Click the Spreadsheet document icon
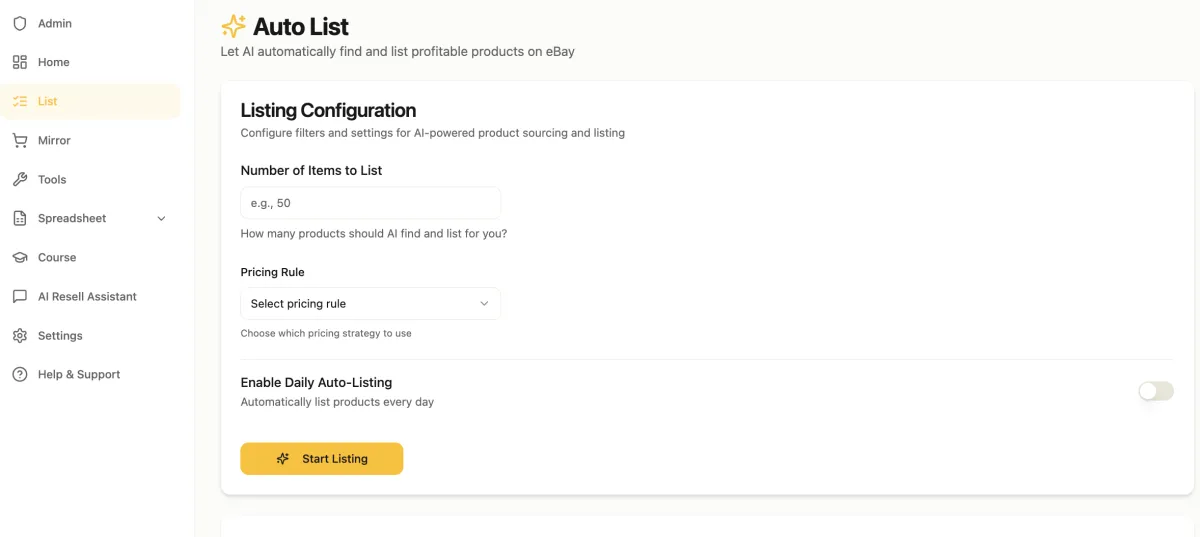Screen dimensions: 1200x537 20,218
